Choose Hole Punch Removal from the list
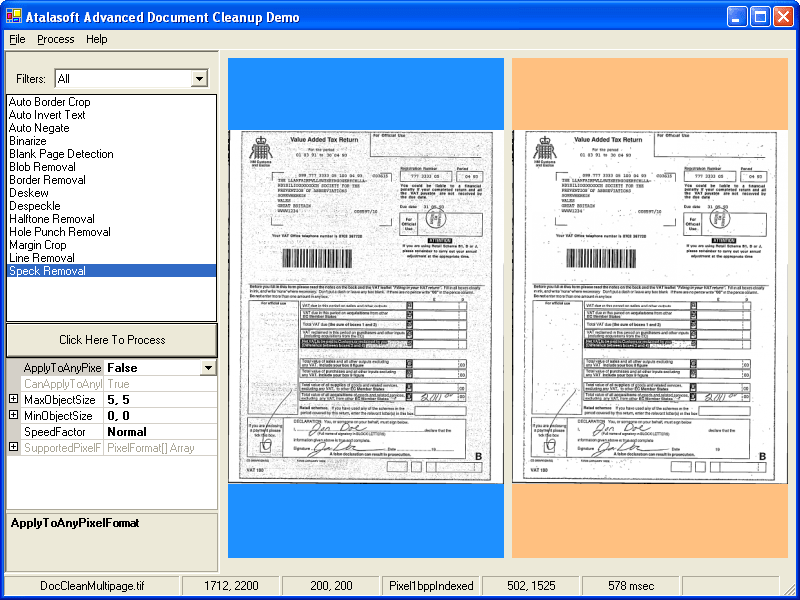This screenshot has width=800, height=600. (60, 232)
